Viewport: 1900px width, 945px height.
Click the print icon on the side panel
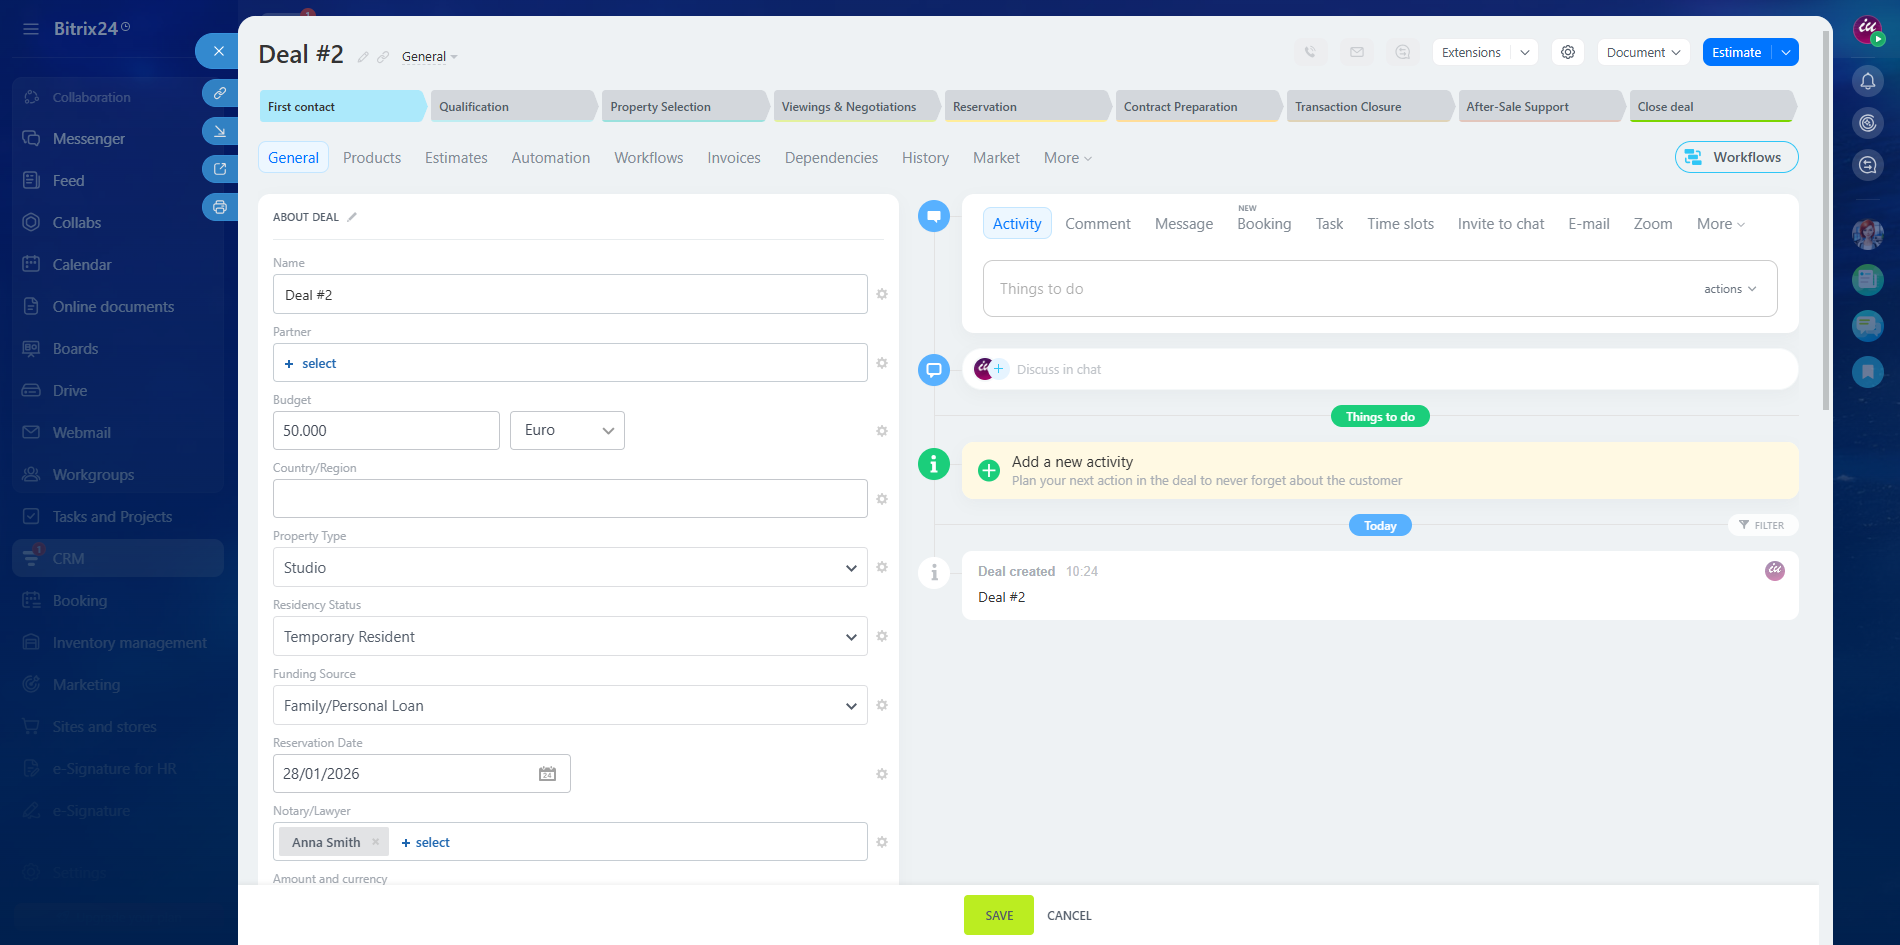tap(220, 207)
